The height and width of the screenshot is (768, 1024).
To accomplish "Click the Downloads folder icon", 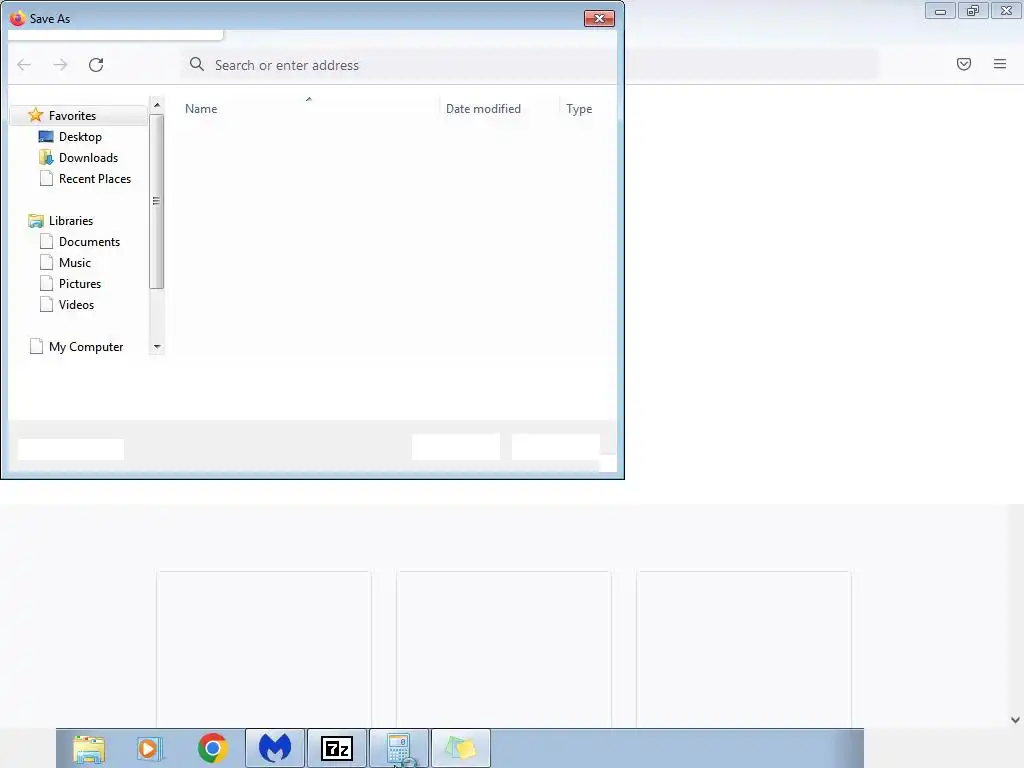I will (x=46, y=157).
